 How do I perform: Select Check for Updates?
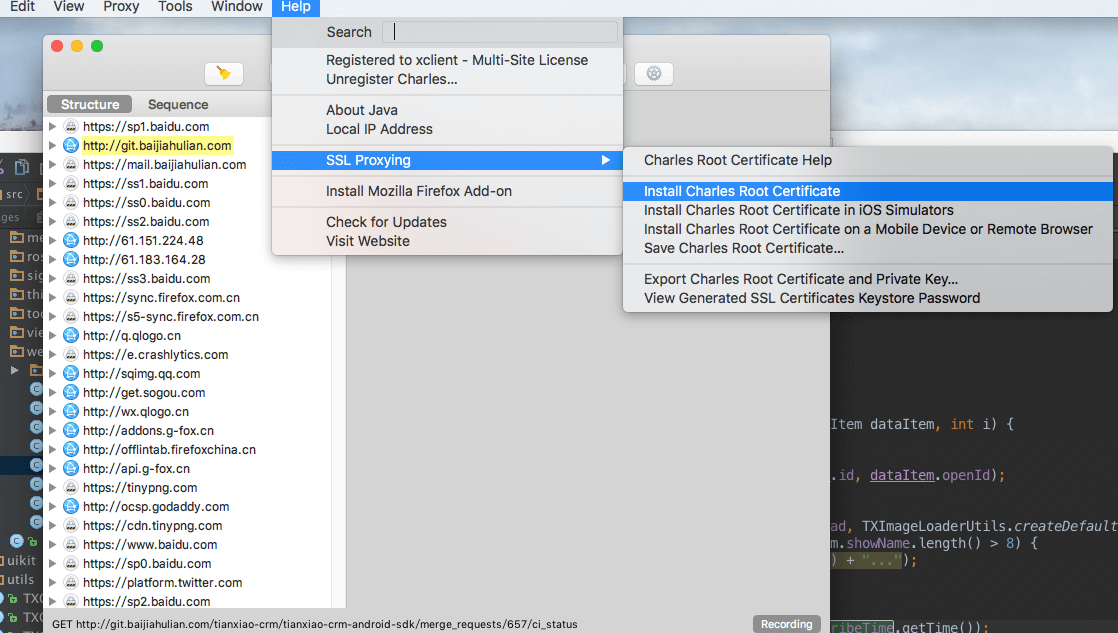point(447,222)
